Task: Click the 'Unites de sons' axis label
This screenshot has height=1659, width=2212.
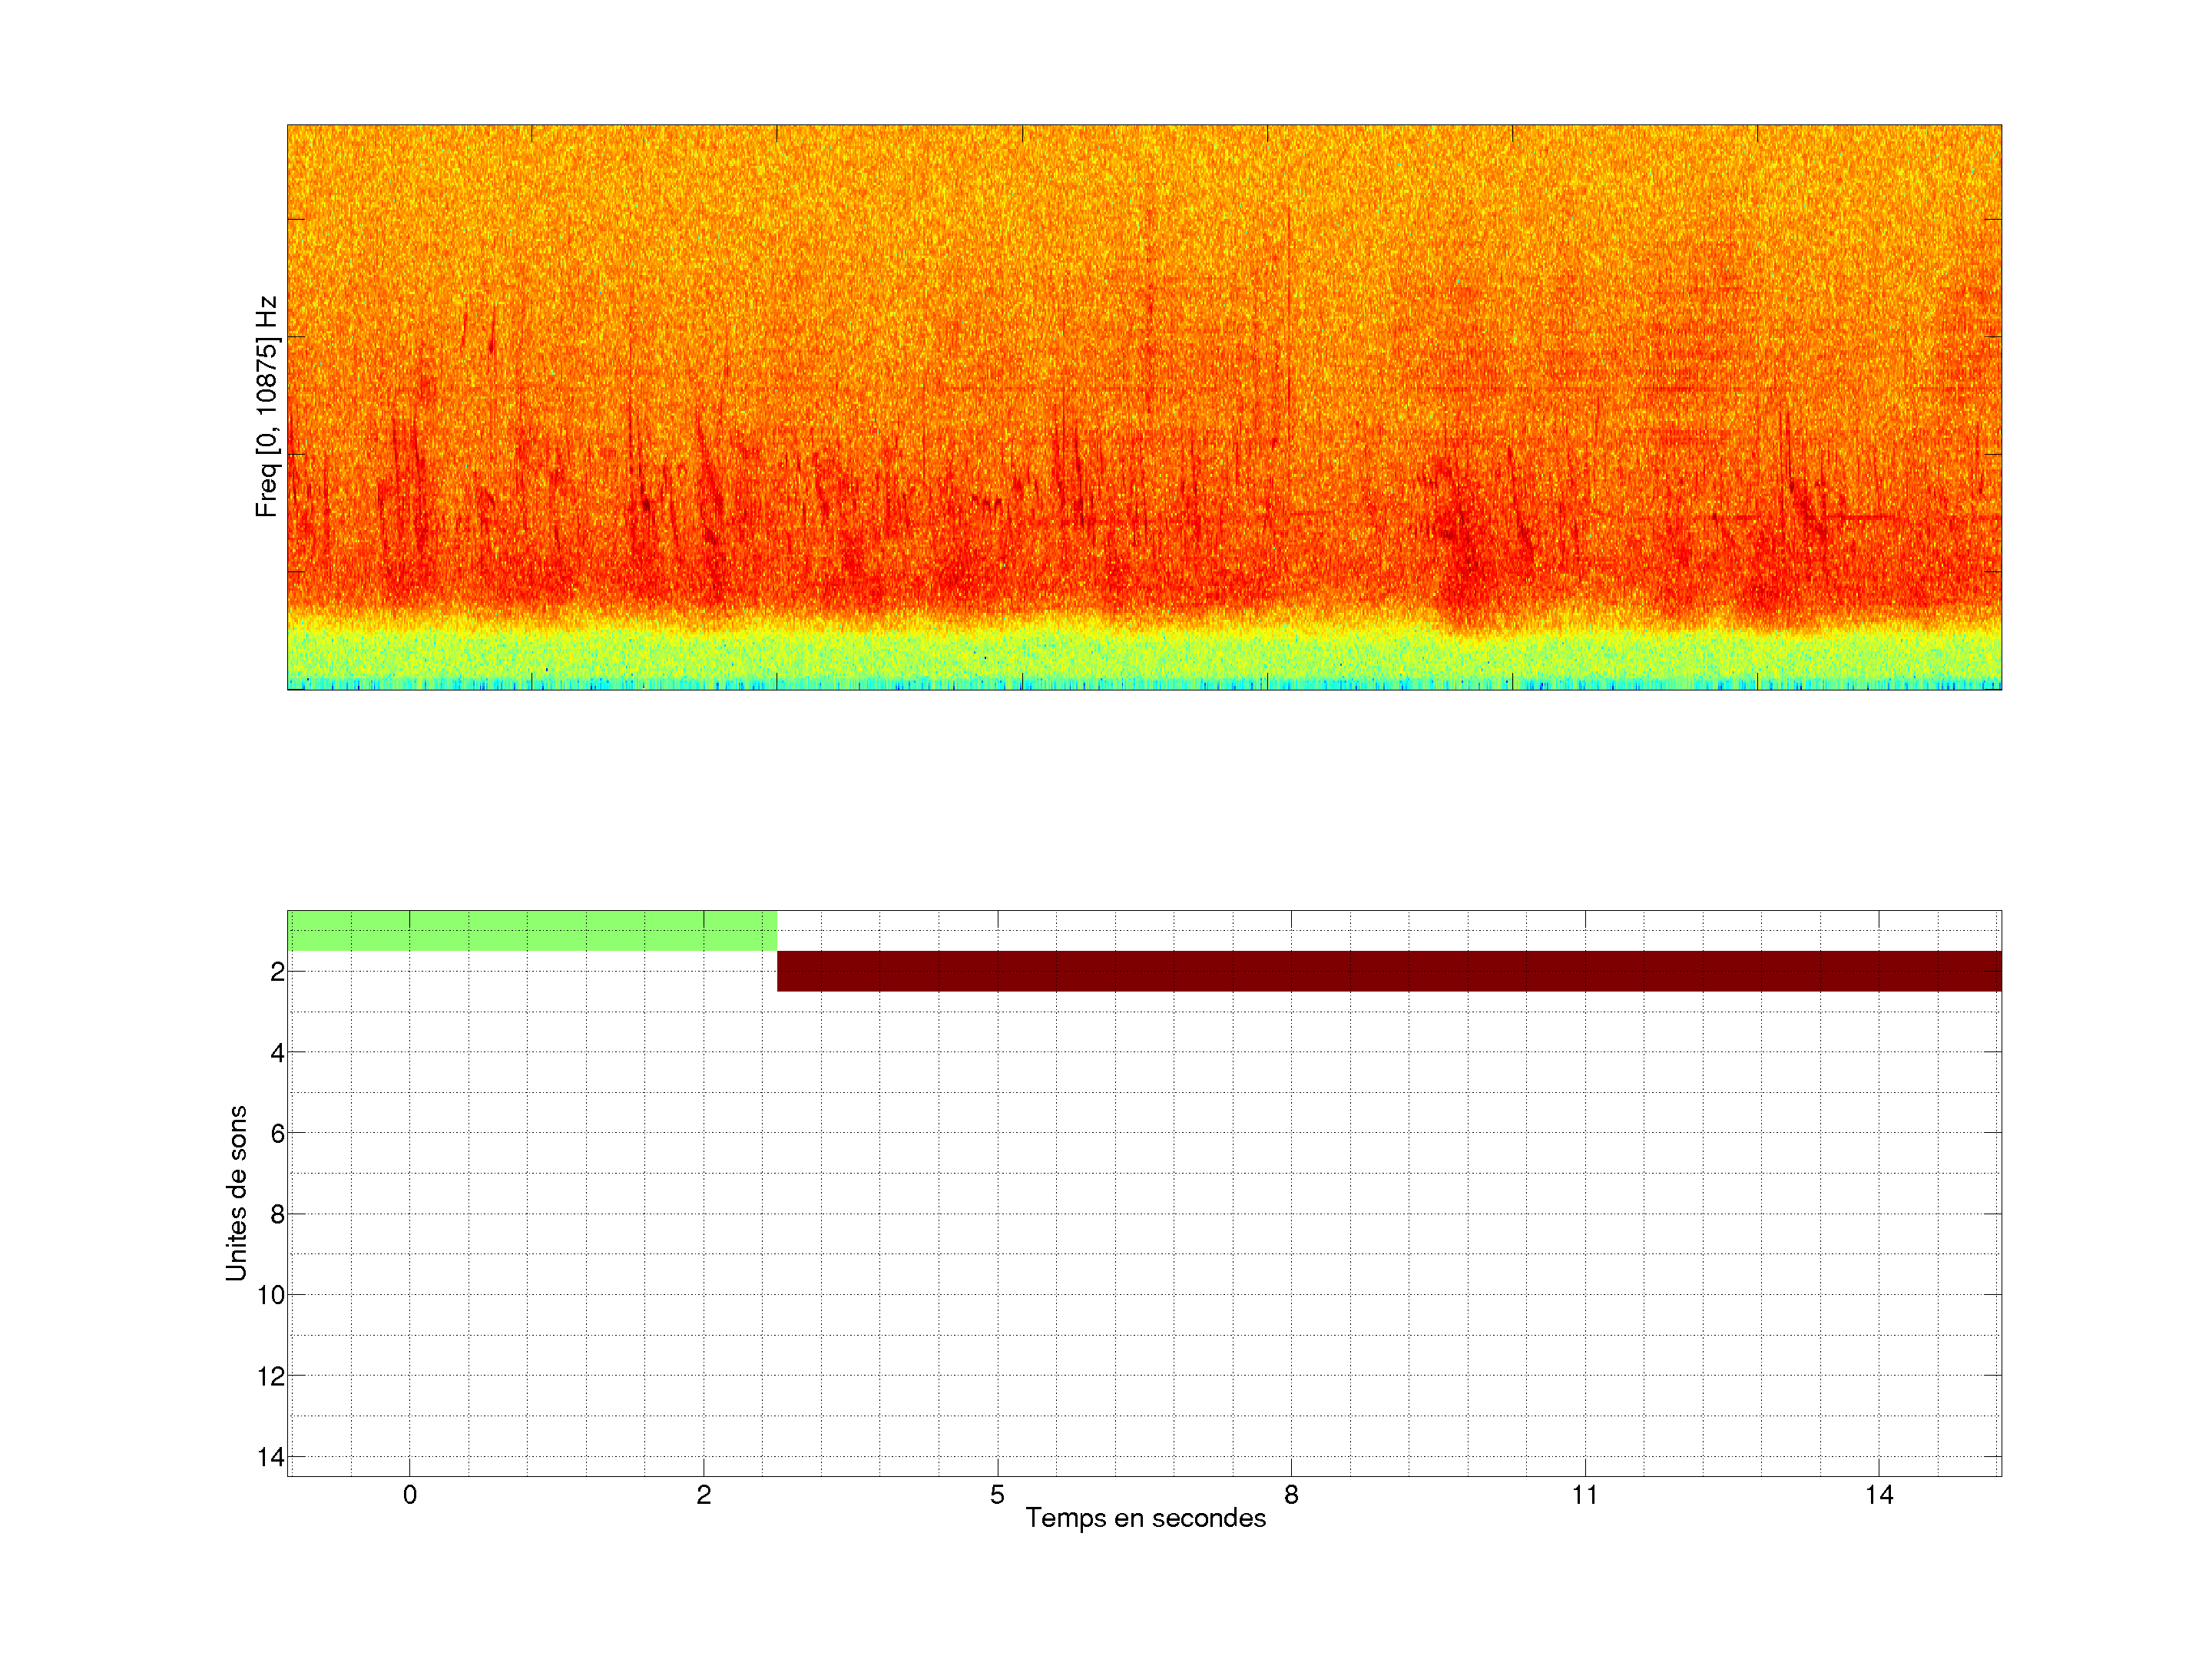Action: (x=236, y=1193)
